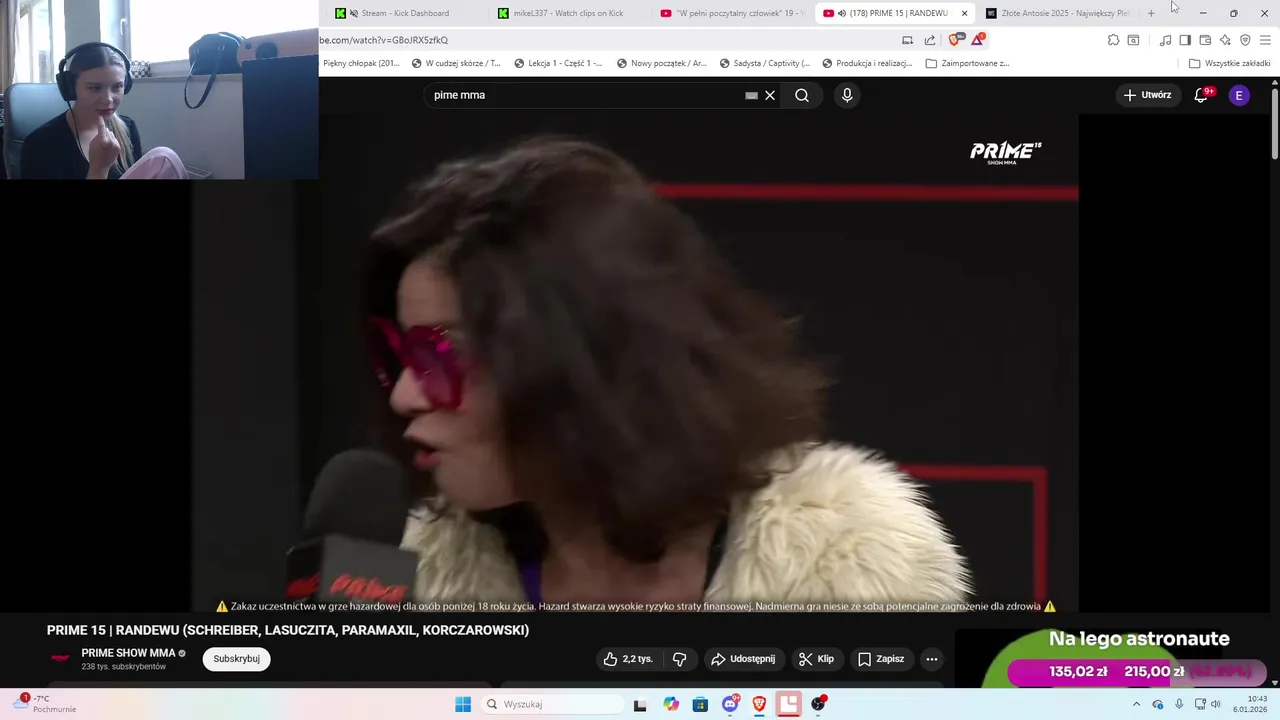Screen dimensions: 1280x720
Task: Open bookmark 'Lekcja 1 - Część 1'
Action: tap(558, 63)
